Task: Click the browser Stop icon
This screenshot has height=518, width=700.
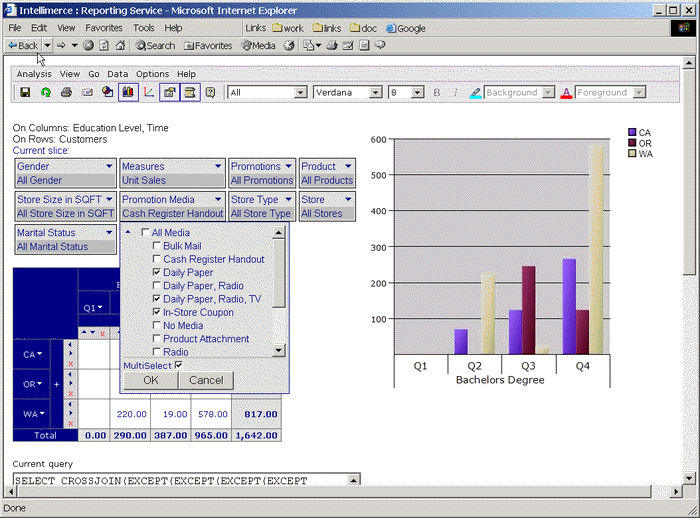Action: click(x=88, y=45)
